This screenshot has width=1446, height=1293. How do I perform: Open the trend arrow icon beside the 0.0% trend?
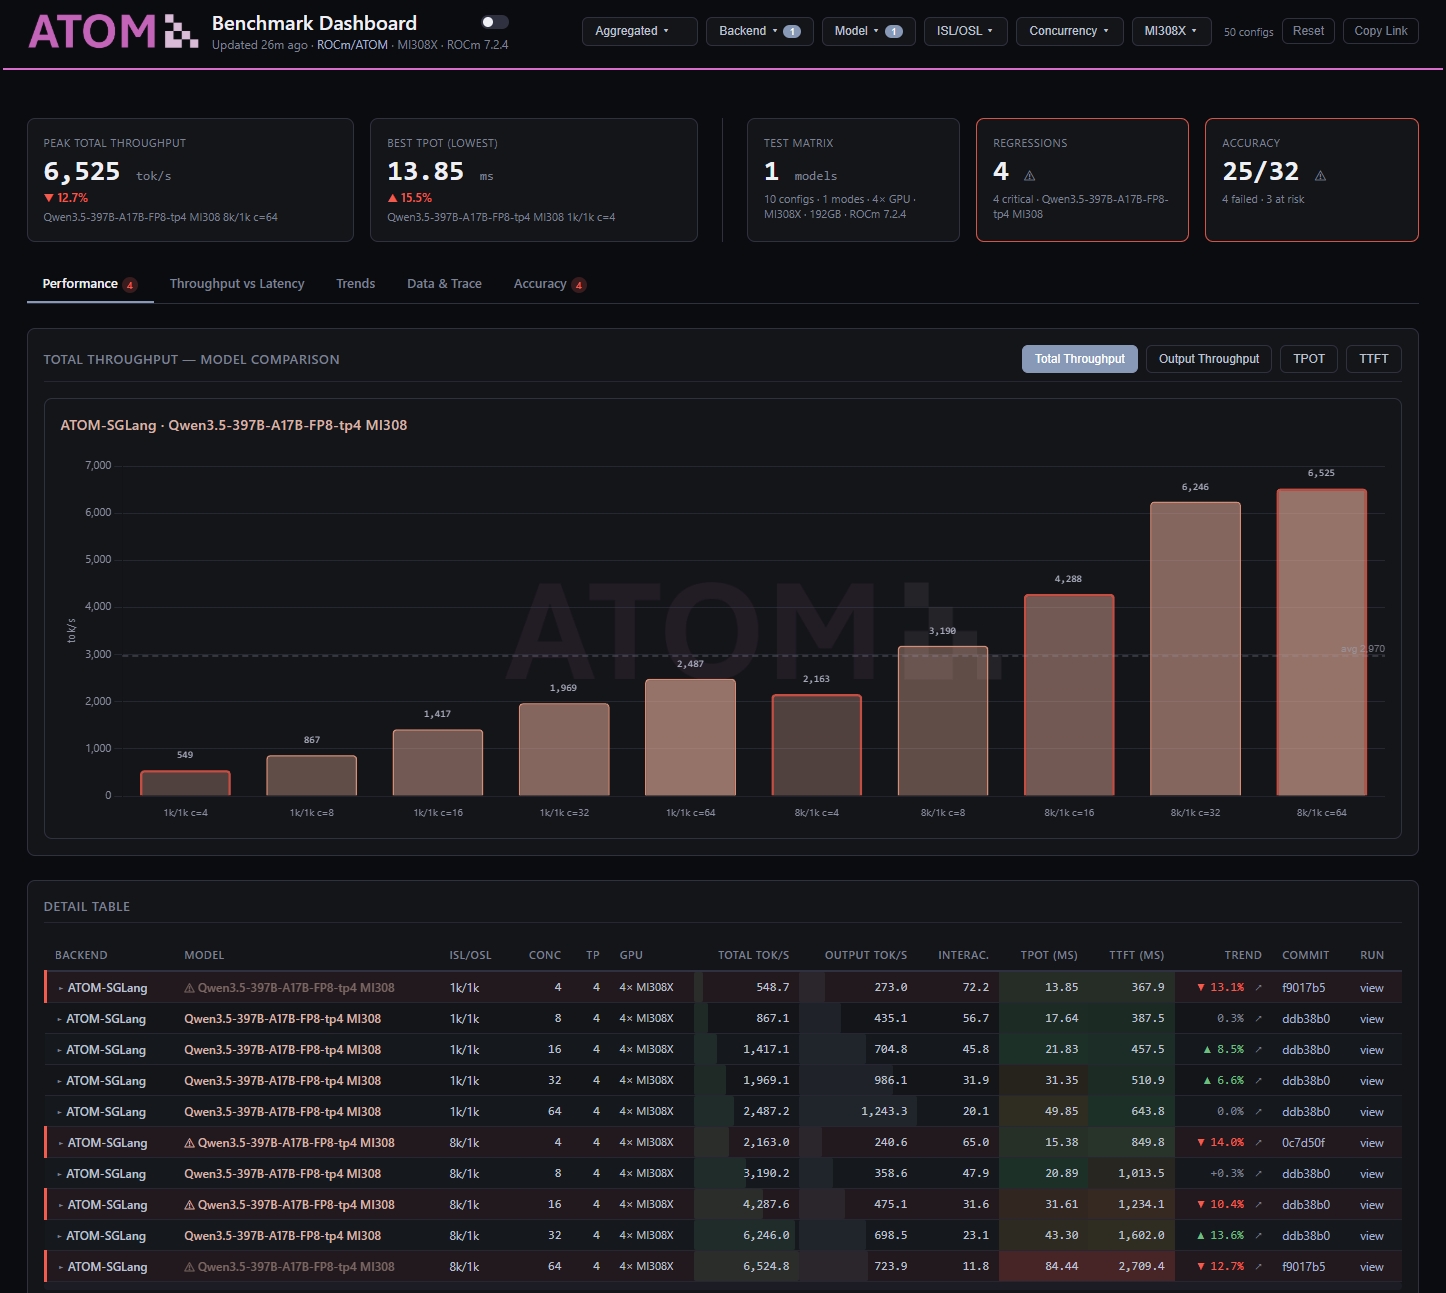point(1258,1111)
